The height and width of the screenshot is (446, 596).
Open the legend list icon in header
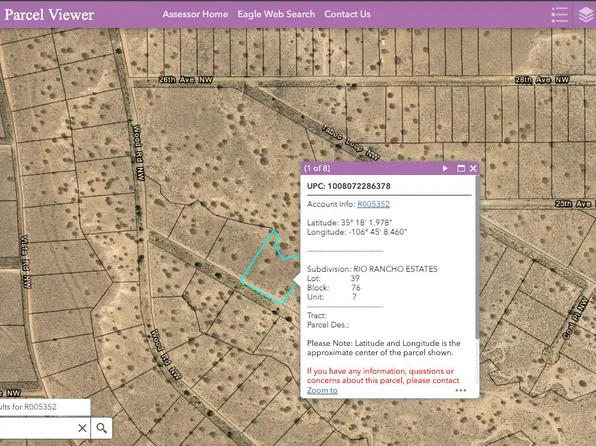coord(560,14)
